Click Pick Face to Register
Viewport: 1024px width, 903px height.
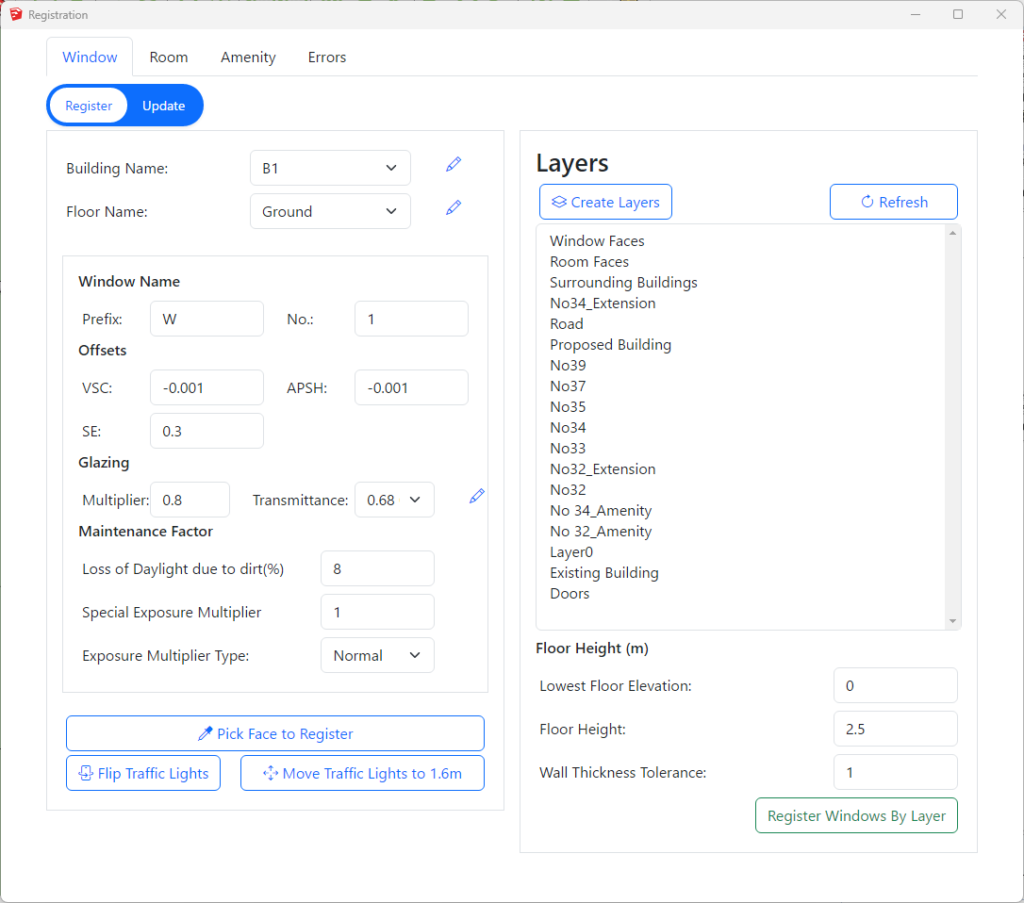point(275,734)
